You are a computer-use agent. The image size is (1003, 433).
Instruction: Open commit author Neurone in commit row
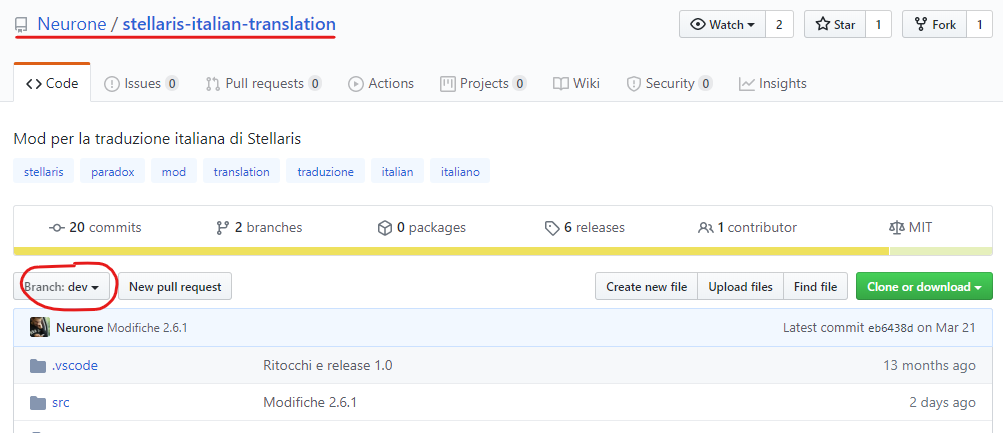click(x=80, y=327)
